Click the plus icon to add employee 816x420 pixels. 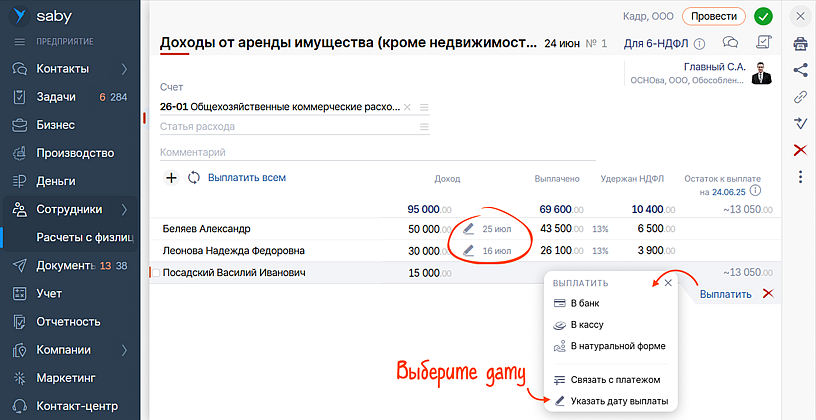click(x=170, y=178)
